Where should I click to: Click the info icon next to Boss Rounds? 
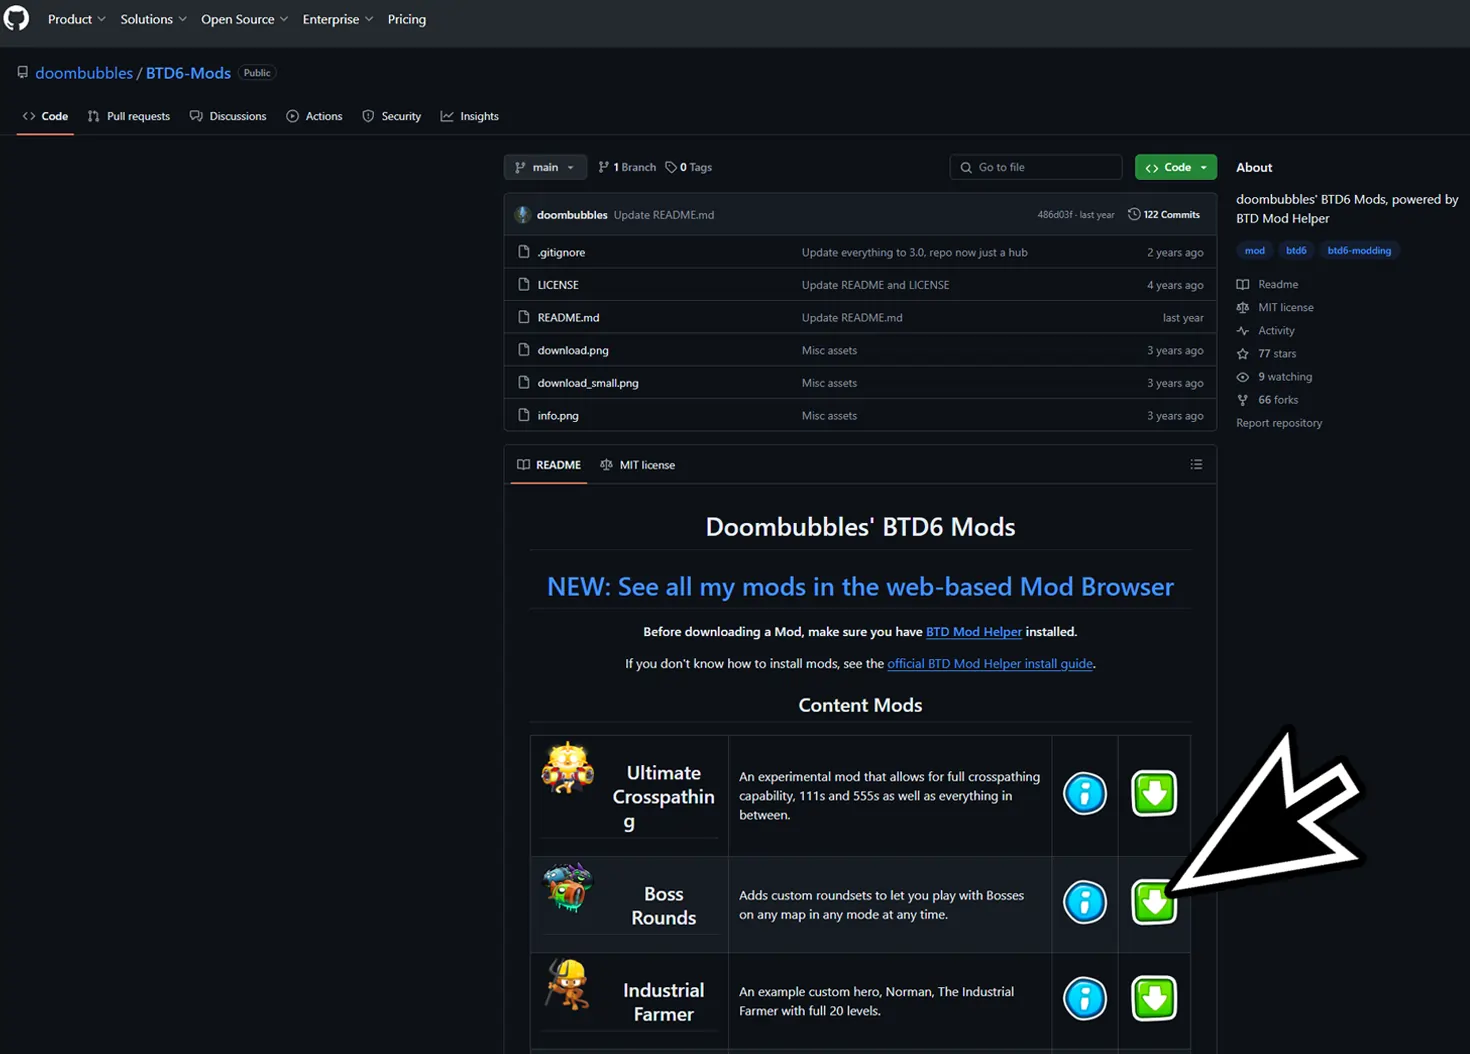point(1085,903)
